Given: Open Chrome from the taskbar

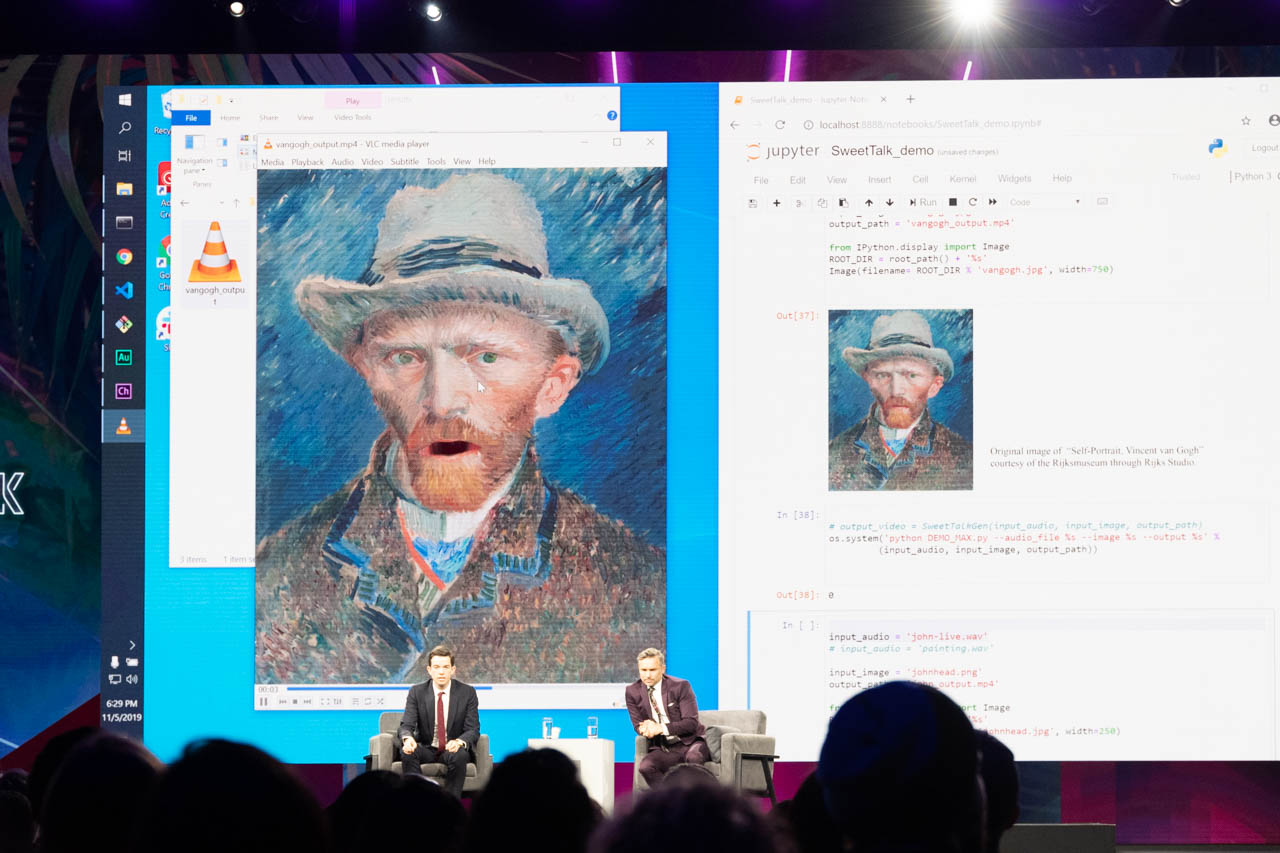Looking at the screenshot, I should (124, 257).
